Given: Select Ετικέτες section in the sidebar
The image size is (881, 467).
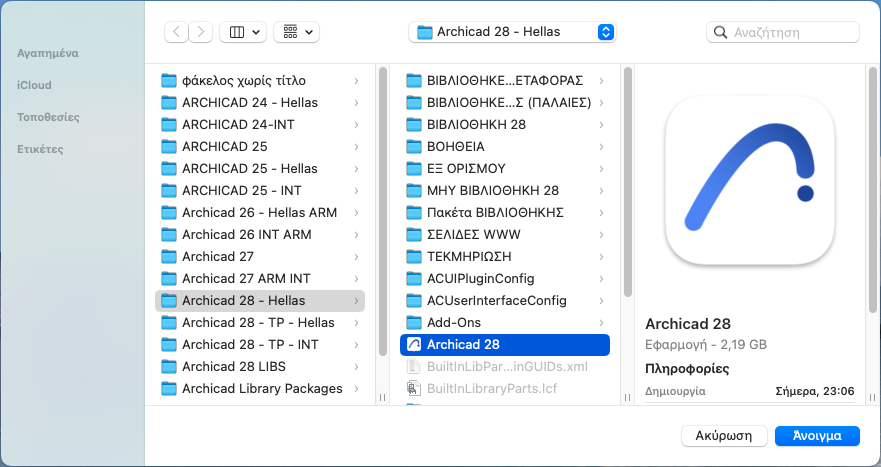Looking at the screenshot, I should (40, 149).
